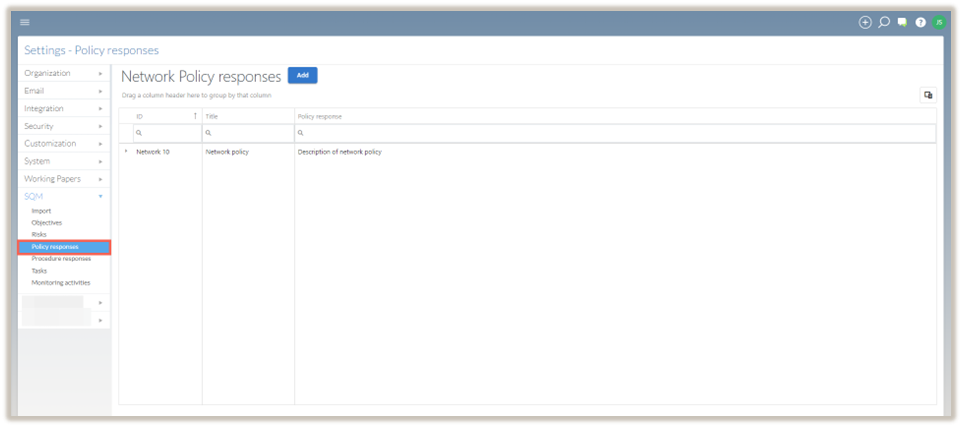962x427 pixels.
Task: Collapse the SQM section
Action: pos(64,196)
